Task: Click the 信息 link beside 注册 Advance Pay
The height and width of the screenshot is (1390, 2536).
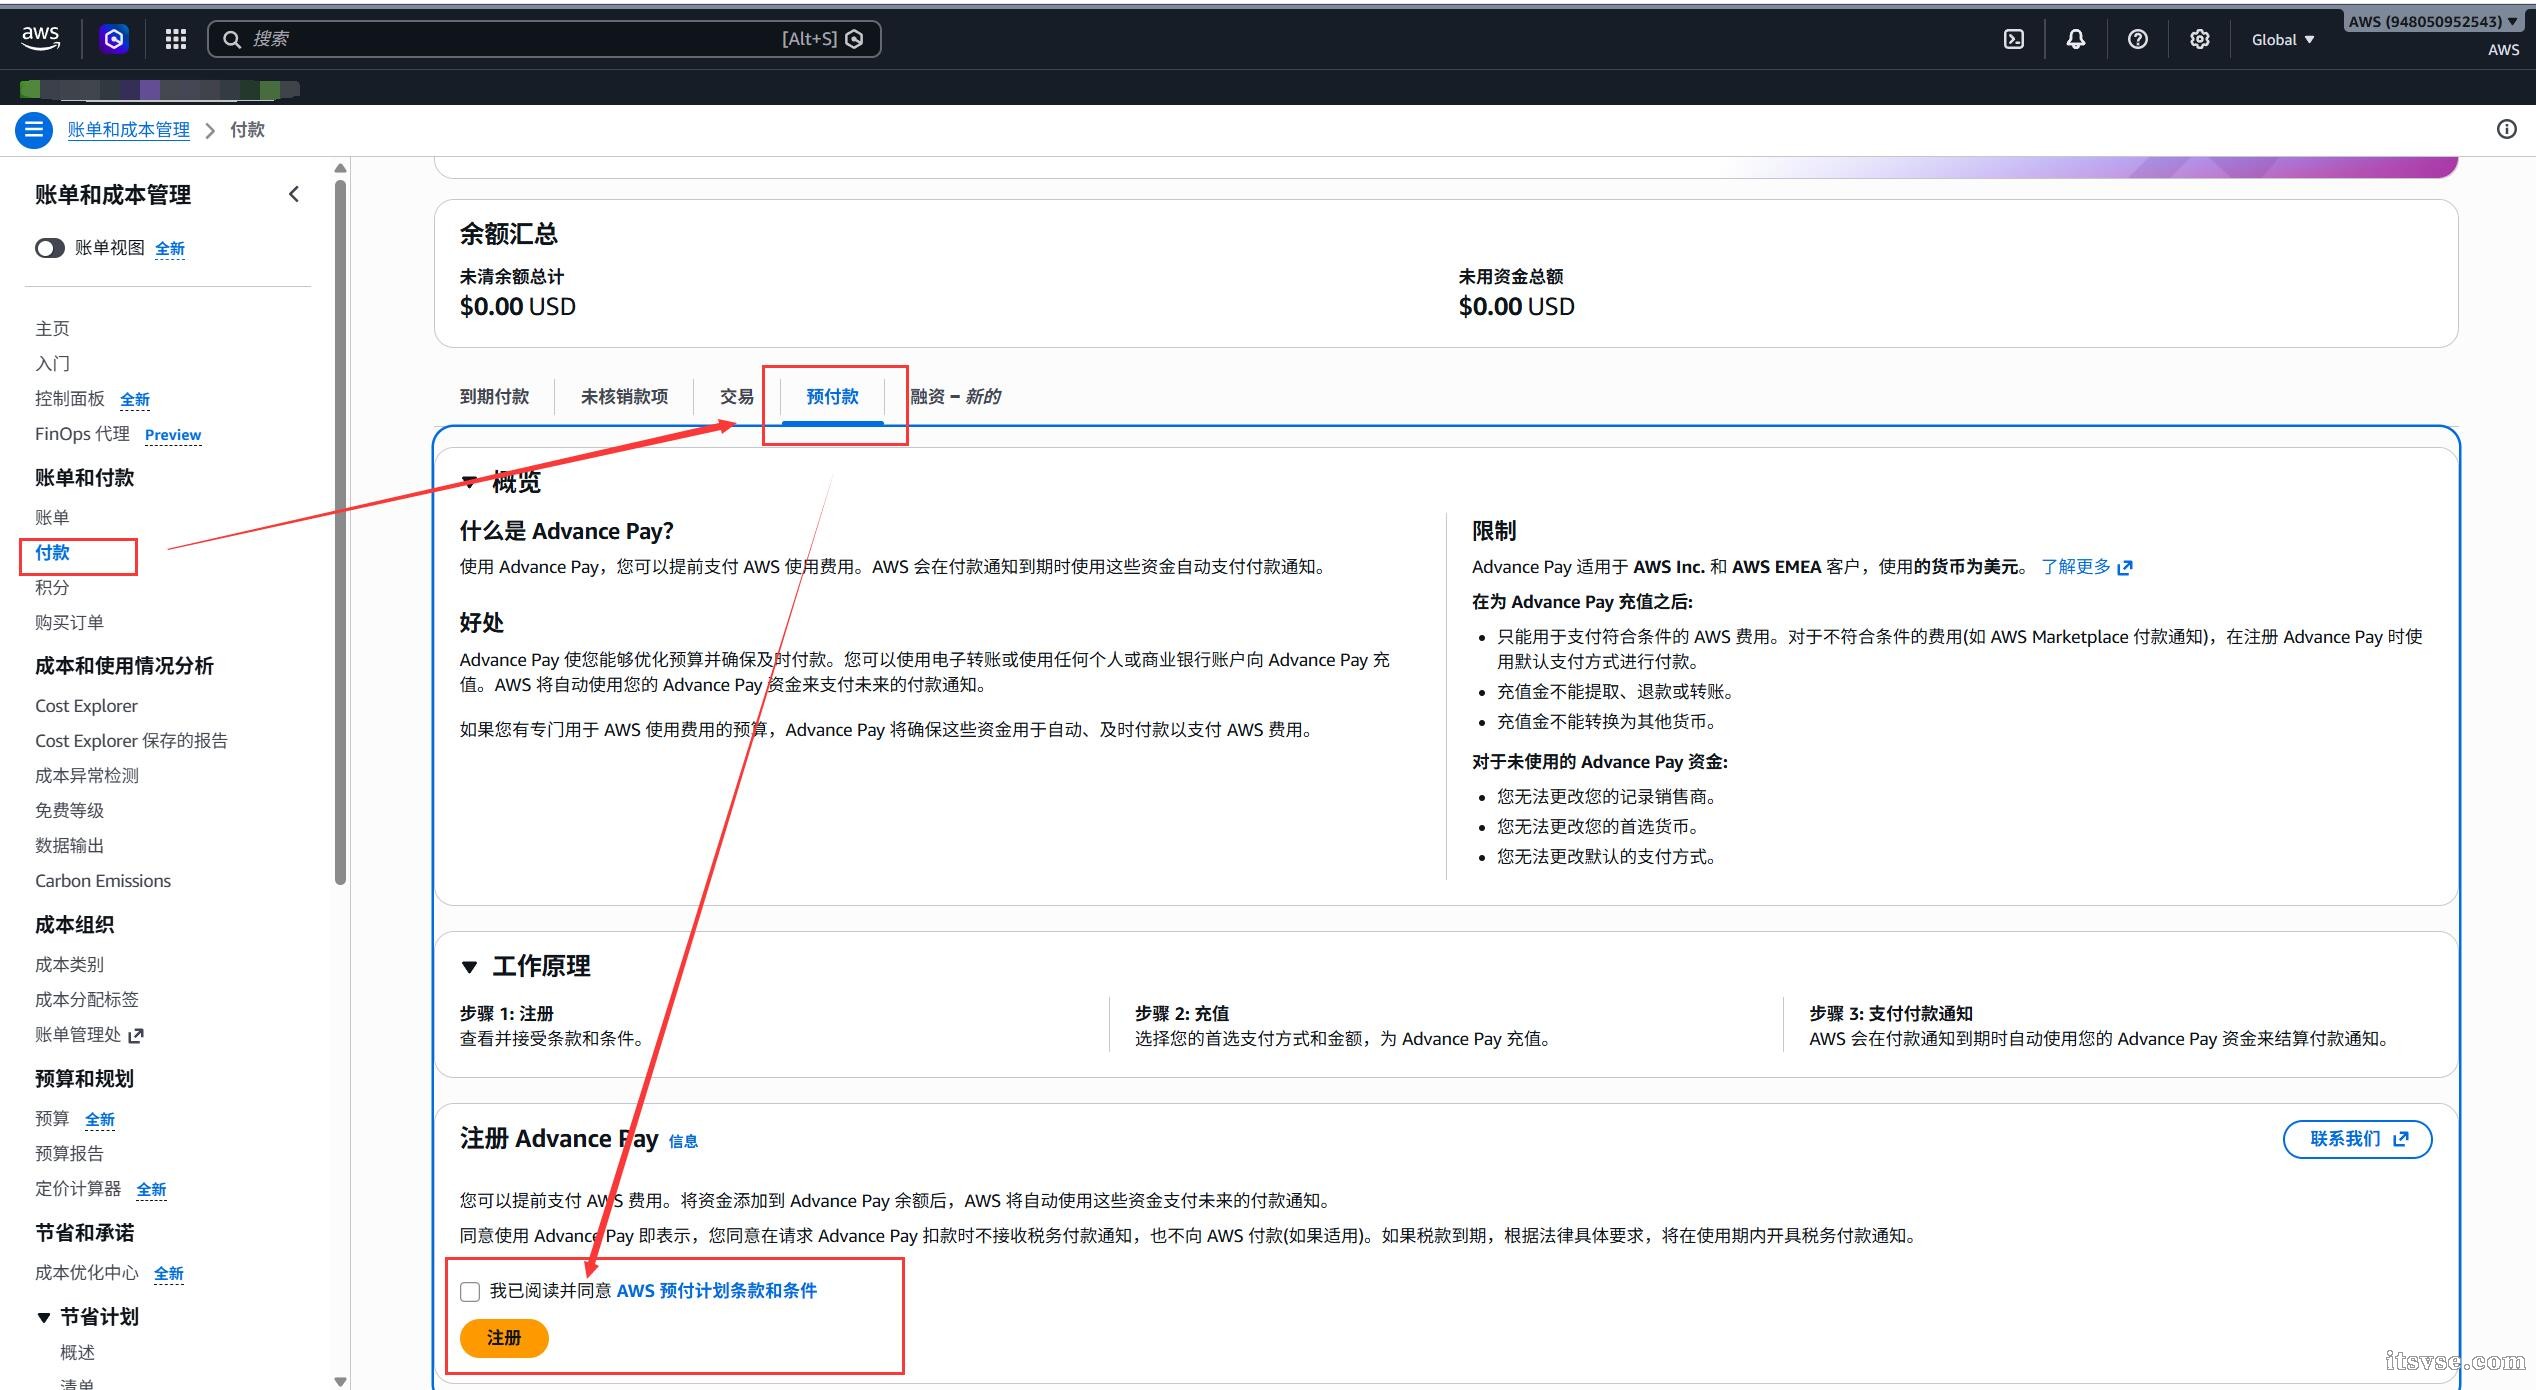Action: [683, 1141]
